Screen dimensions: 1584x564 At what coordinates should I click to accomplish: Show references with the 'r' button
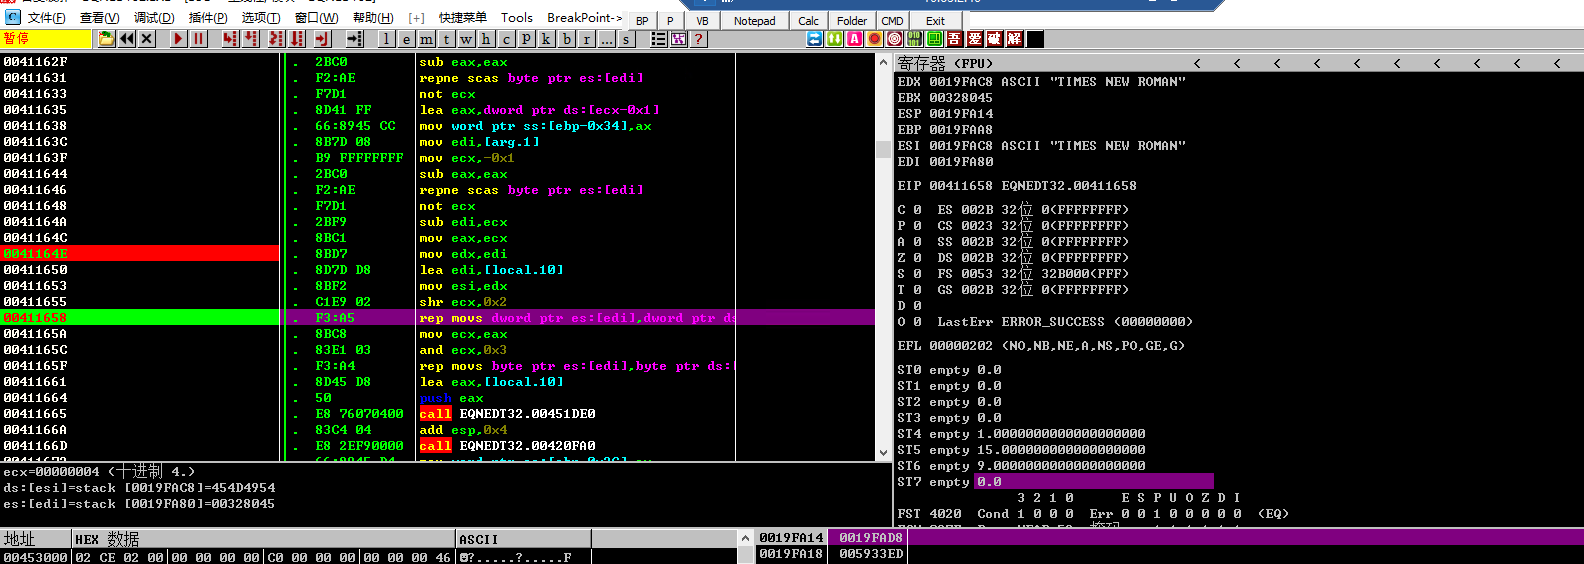(586, 39)
